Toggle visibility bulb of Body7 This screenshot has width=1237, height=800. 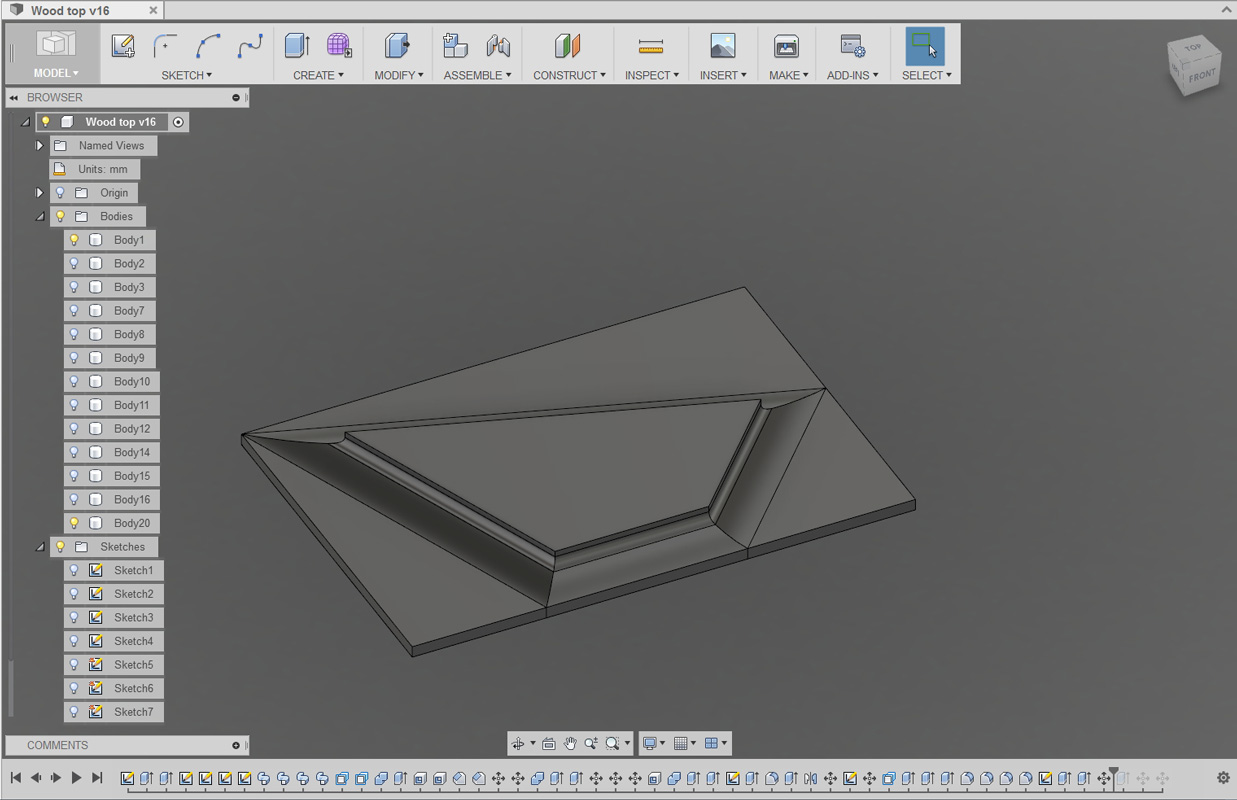point(74,311)
